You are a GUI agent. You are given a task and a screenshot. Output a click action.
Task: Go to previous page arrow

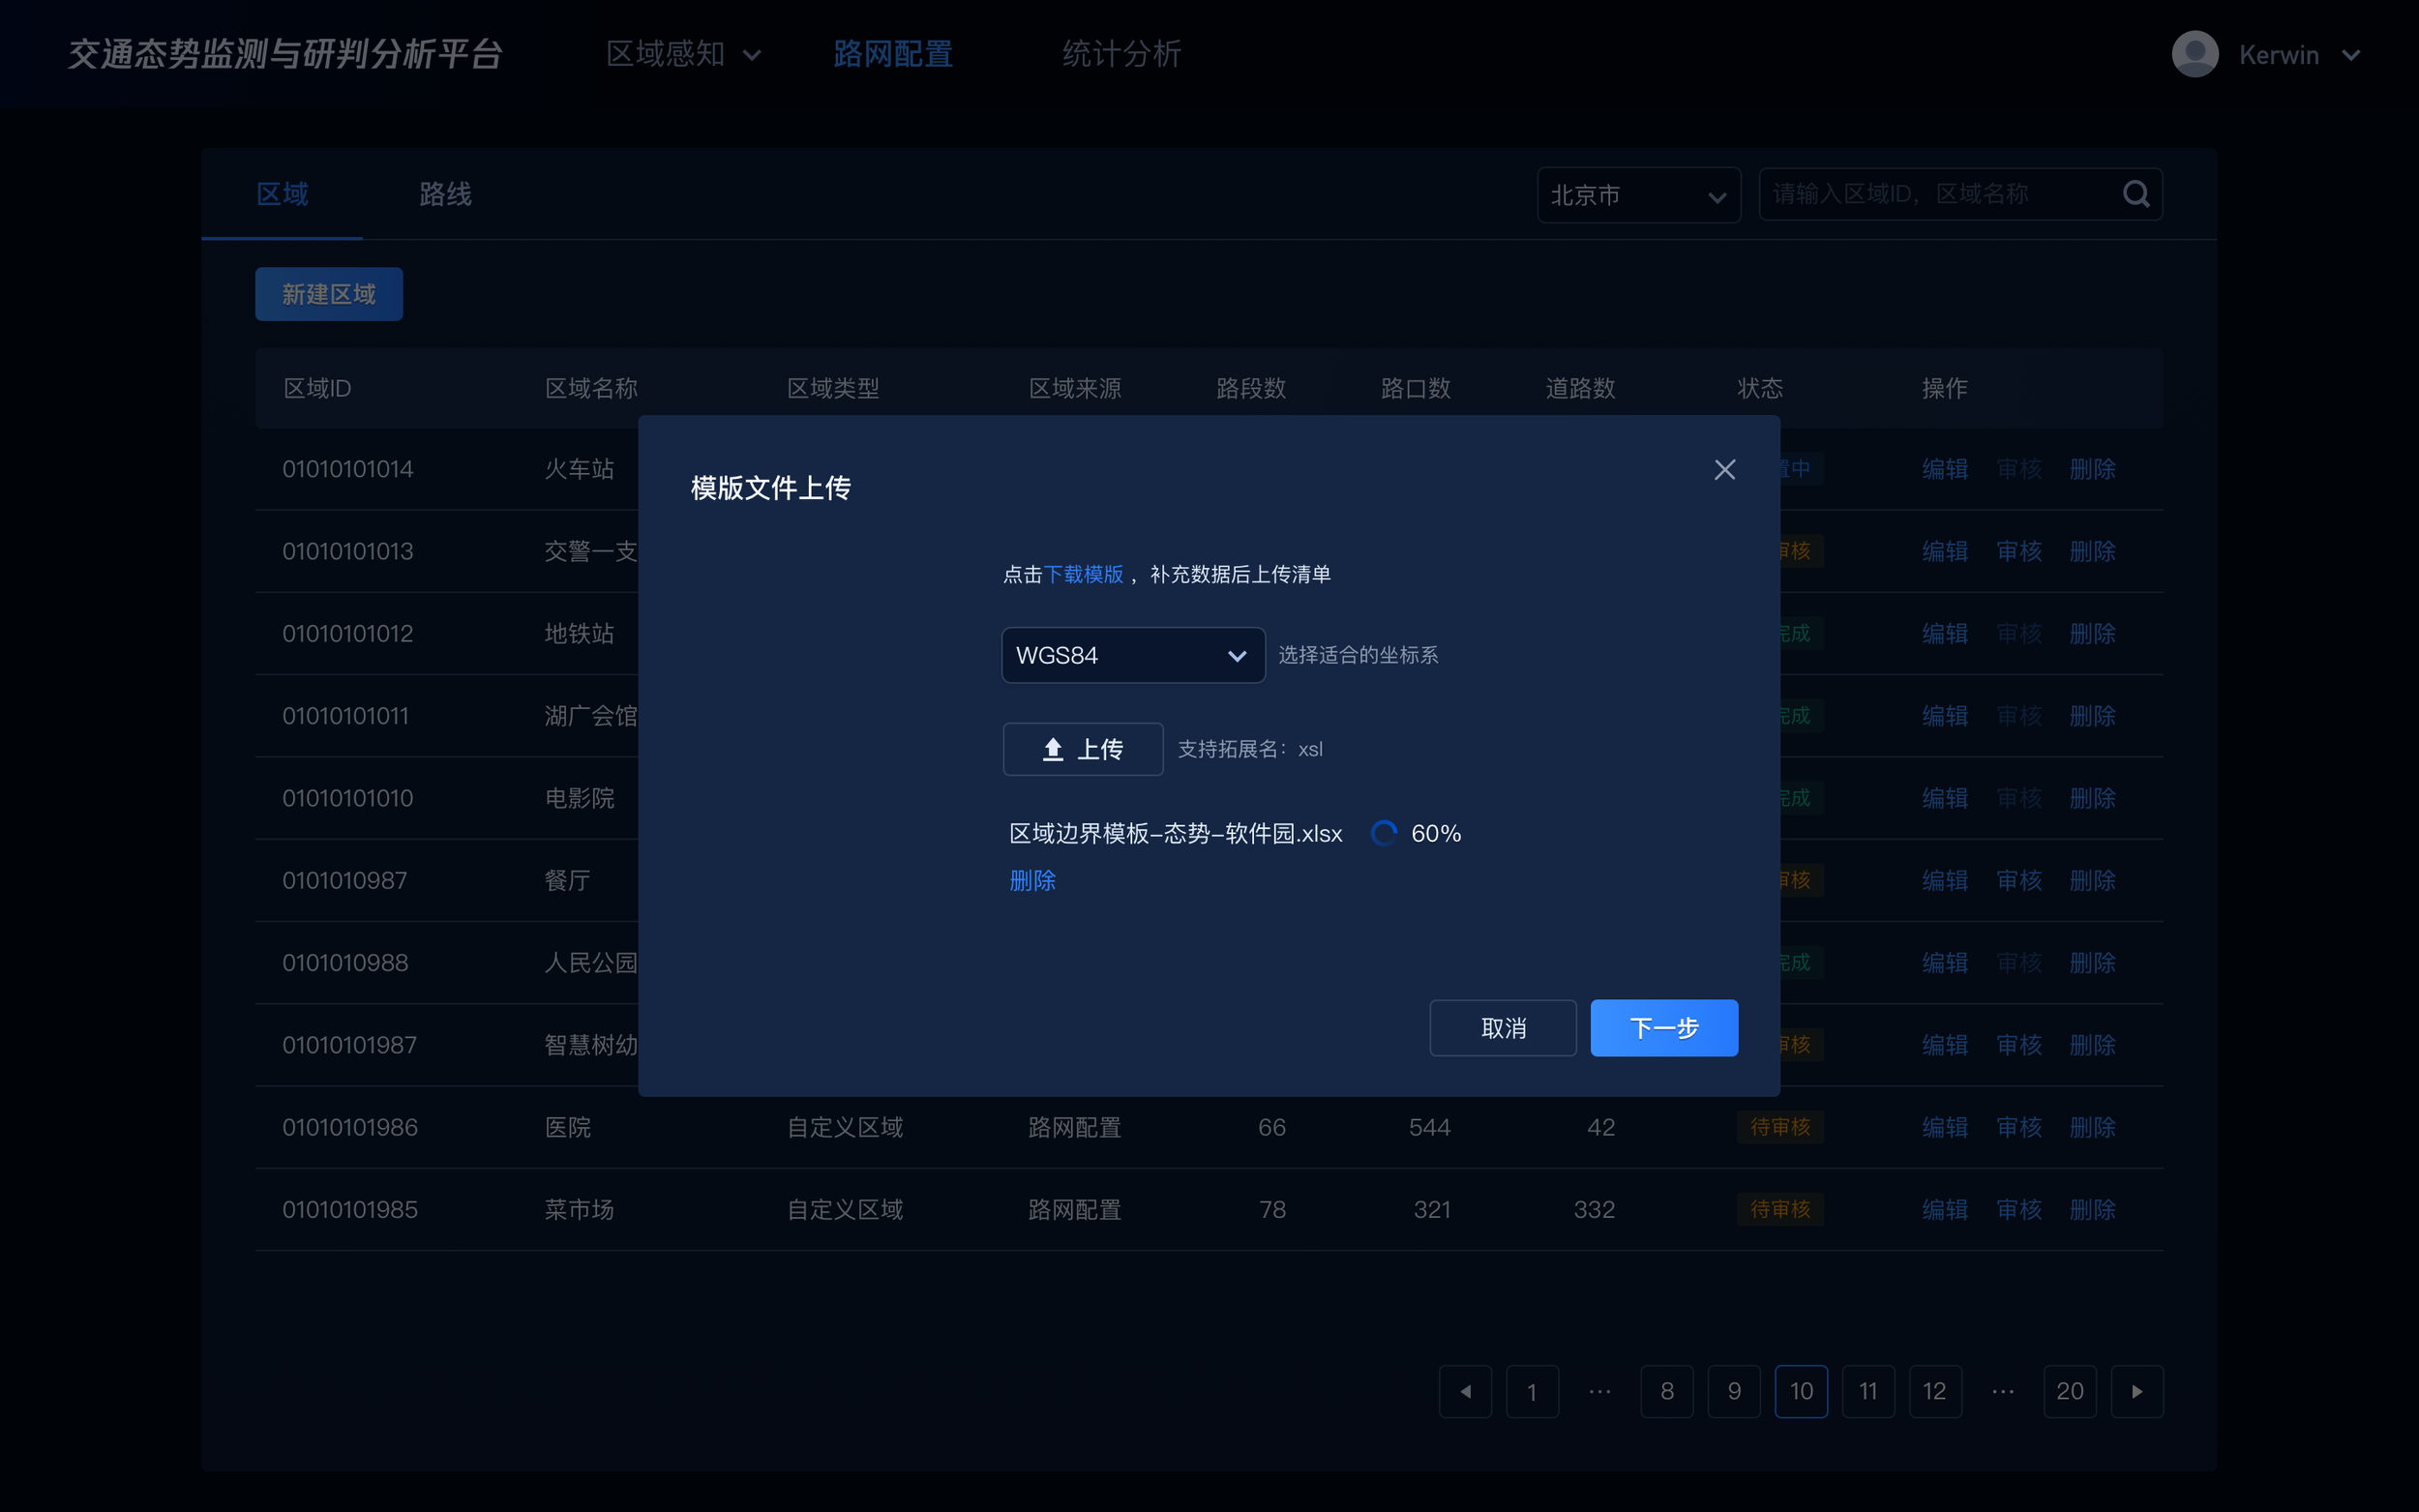(1465, 1391)
